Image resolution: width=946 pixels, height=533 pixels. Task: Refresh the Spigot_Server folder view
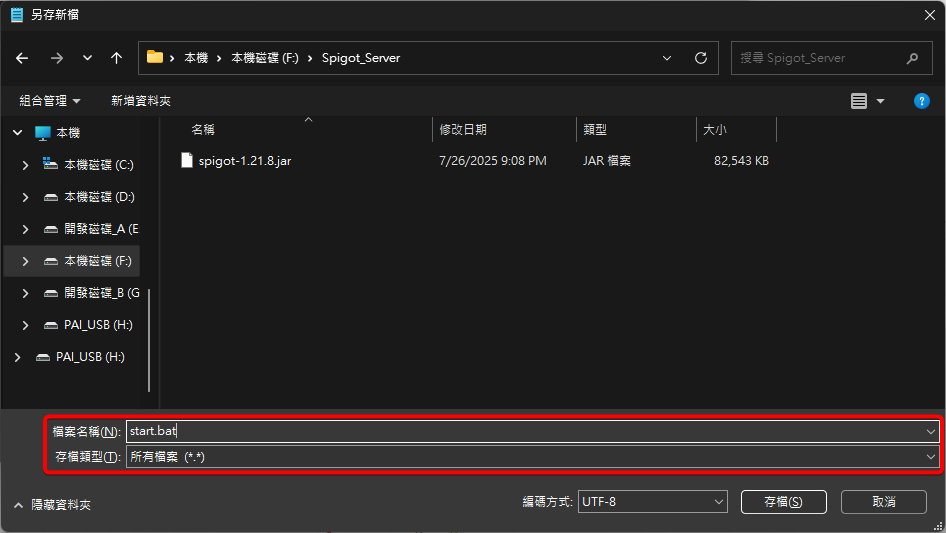(701, 58)
